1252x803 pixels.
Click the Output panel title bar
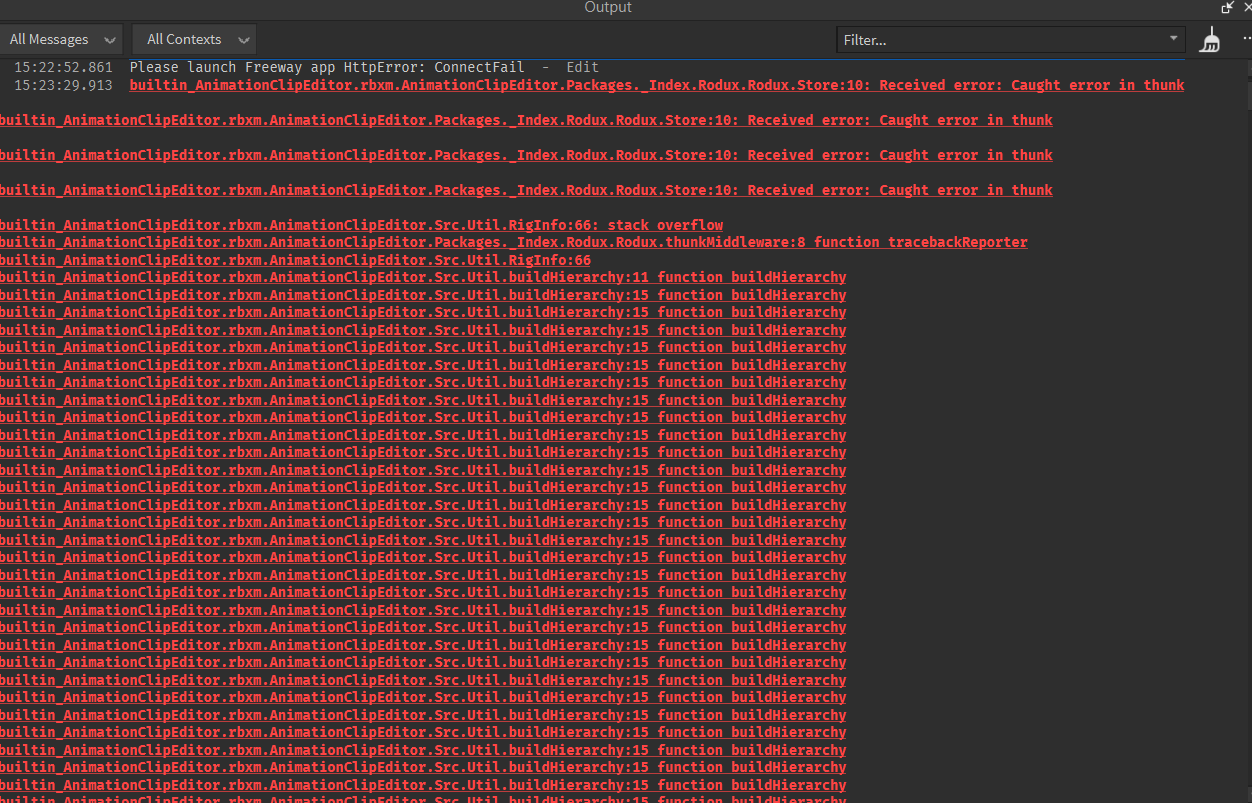click(607, 8)
